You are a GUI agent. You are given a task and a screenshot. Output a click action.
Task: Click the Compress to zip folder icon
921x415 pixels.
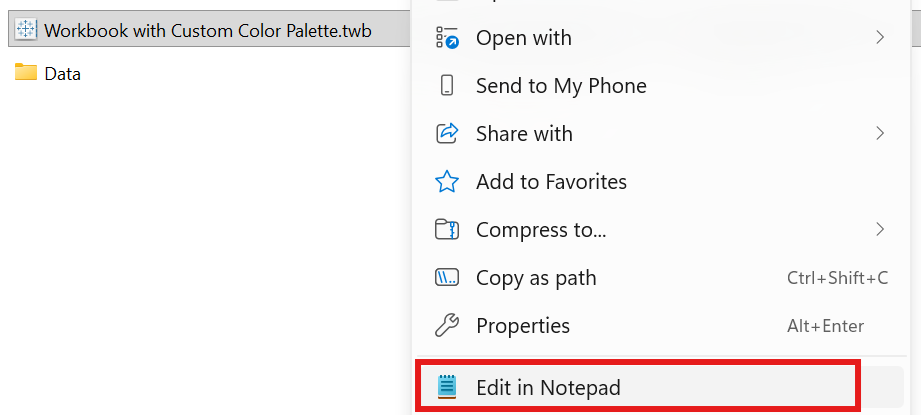pos(447,230)
